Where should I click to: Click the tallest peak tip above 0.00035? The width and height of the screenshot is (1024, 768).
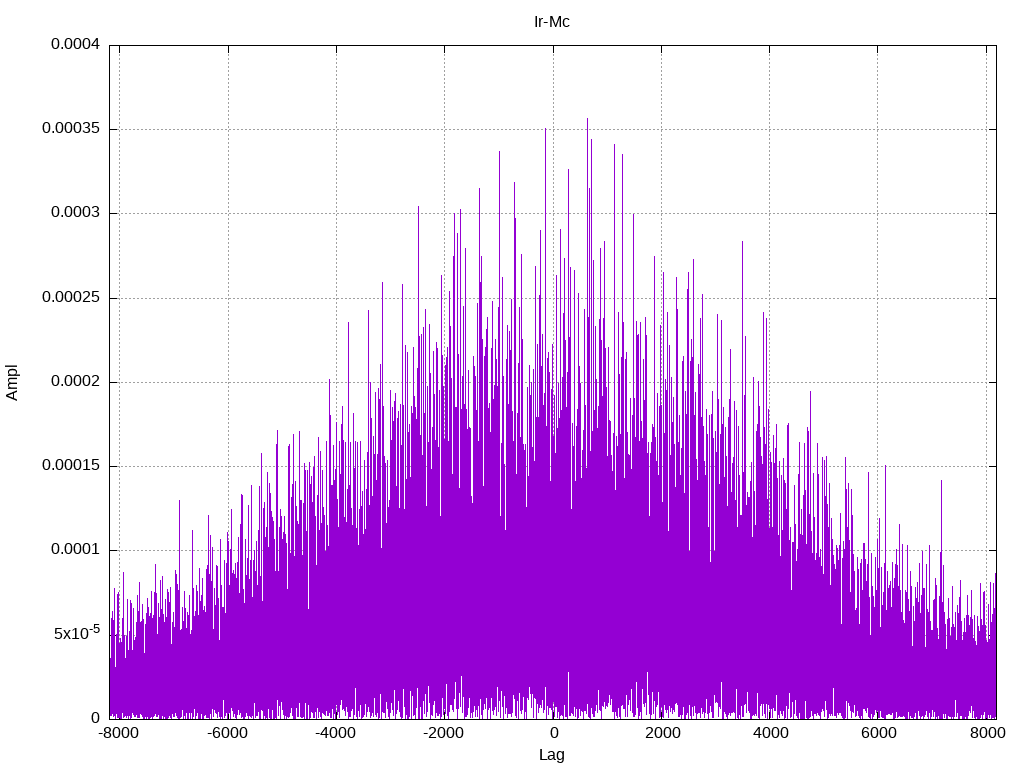[587, 119]
